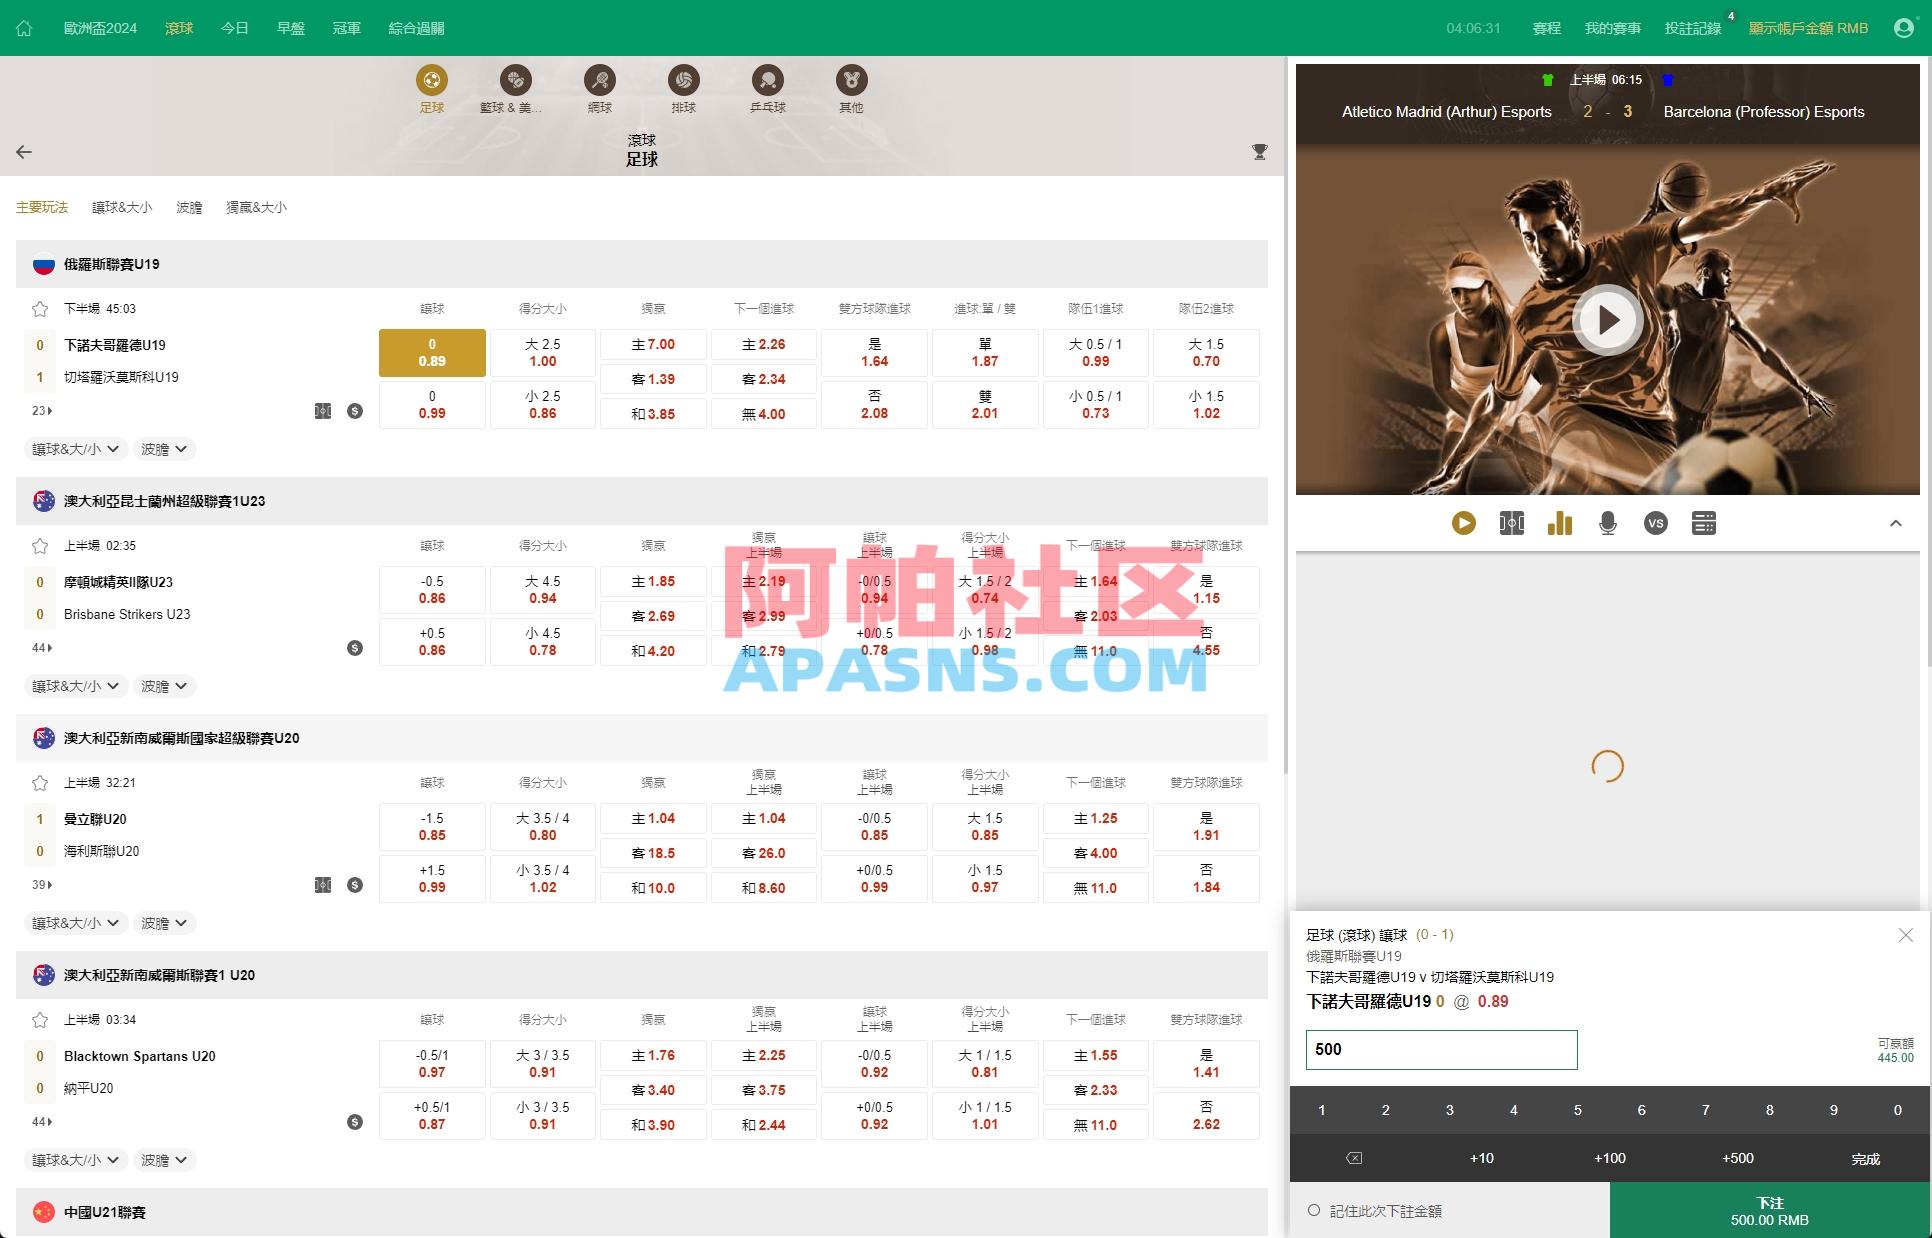The width and height of the screenshot is (1932, 1238).
Task: Click the 乒乓球 table tennis icon
Action: pyautogui.click(x=766, y=80)
